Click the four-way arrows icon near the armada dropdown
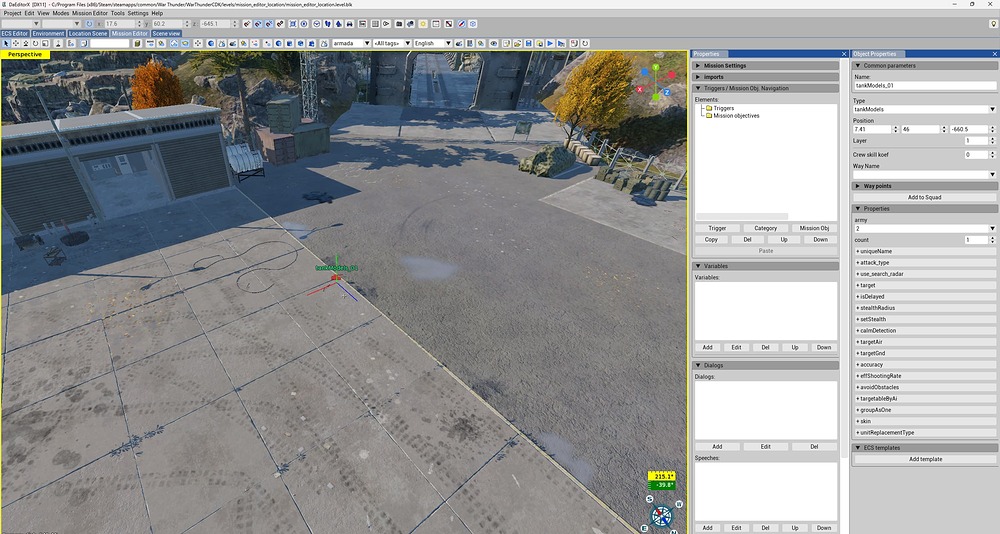Viewport: 1000px width, 534px height. click(x=198, y=43)
